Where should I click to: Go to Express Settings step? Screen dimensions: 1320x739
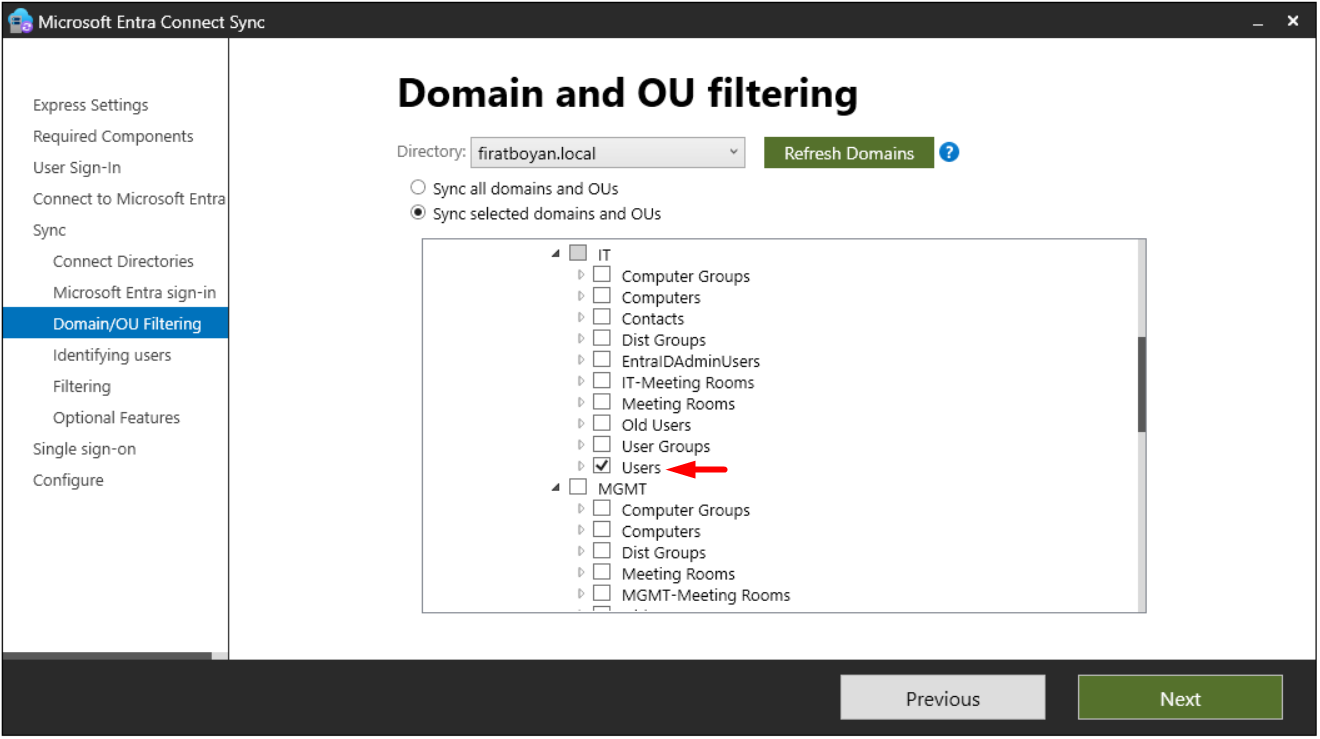click(x=90, y=105)
